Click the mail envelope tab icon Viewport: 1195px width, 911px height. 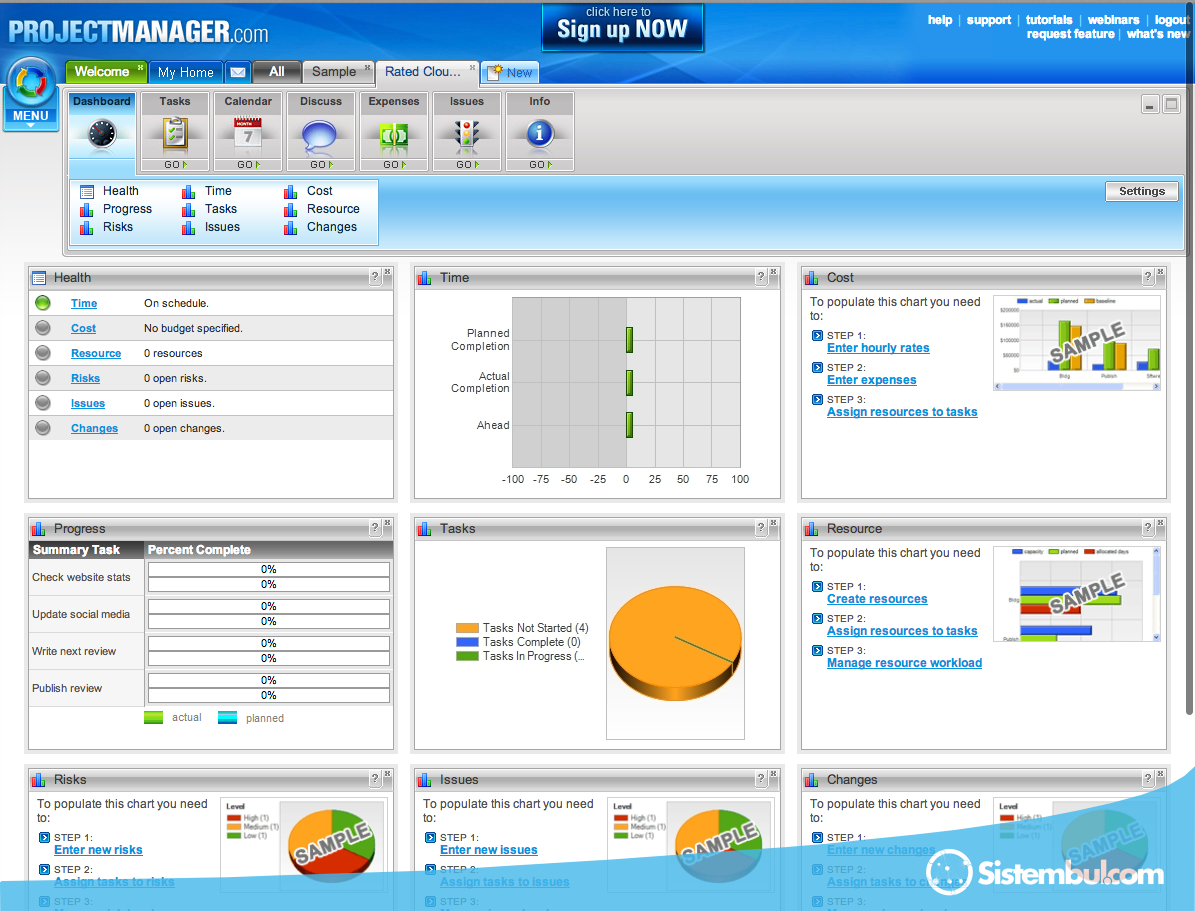(x=237, y=72)
